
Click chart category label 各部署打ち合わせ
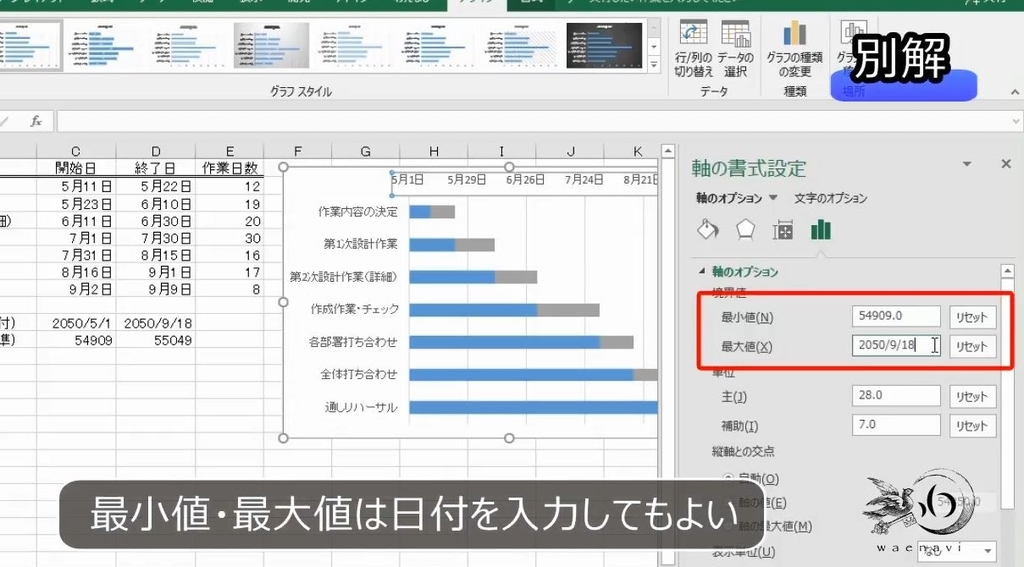[353, 342]
